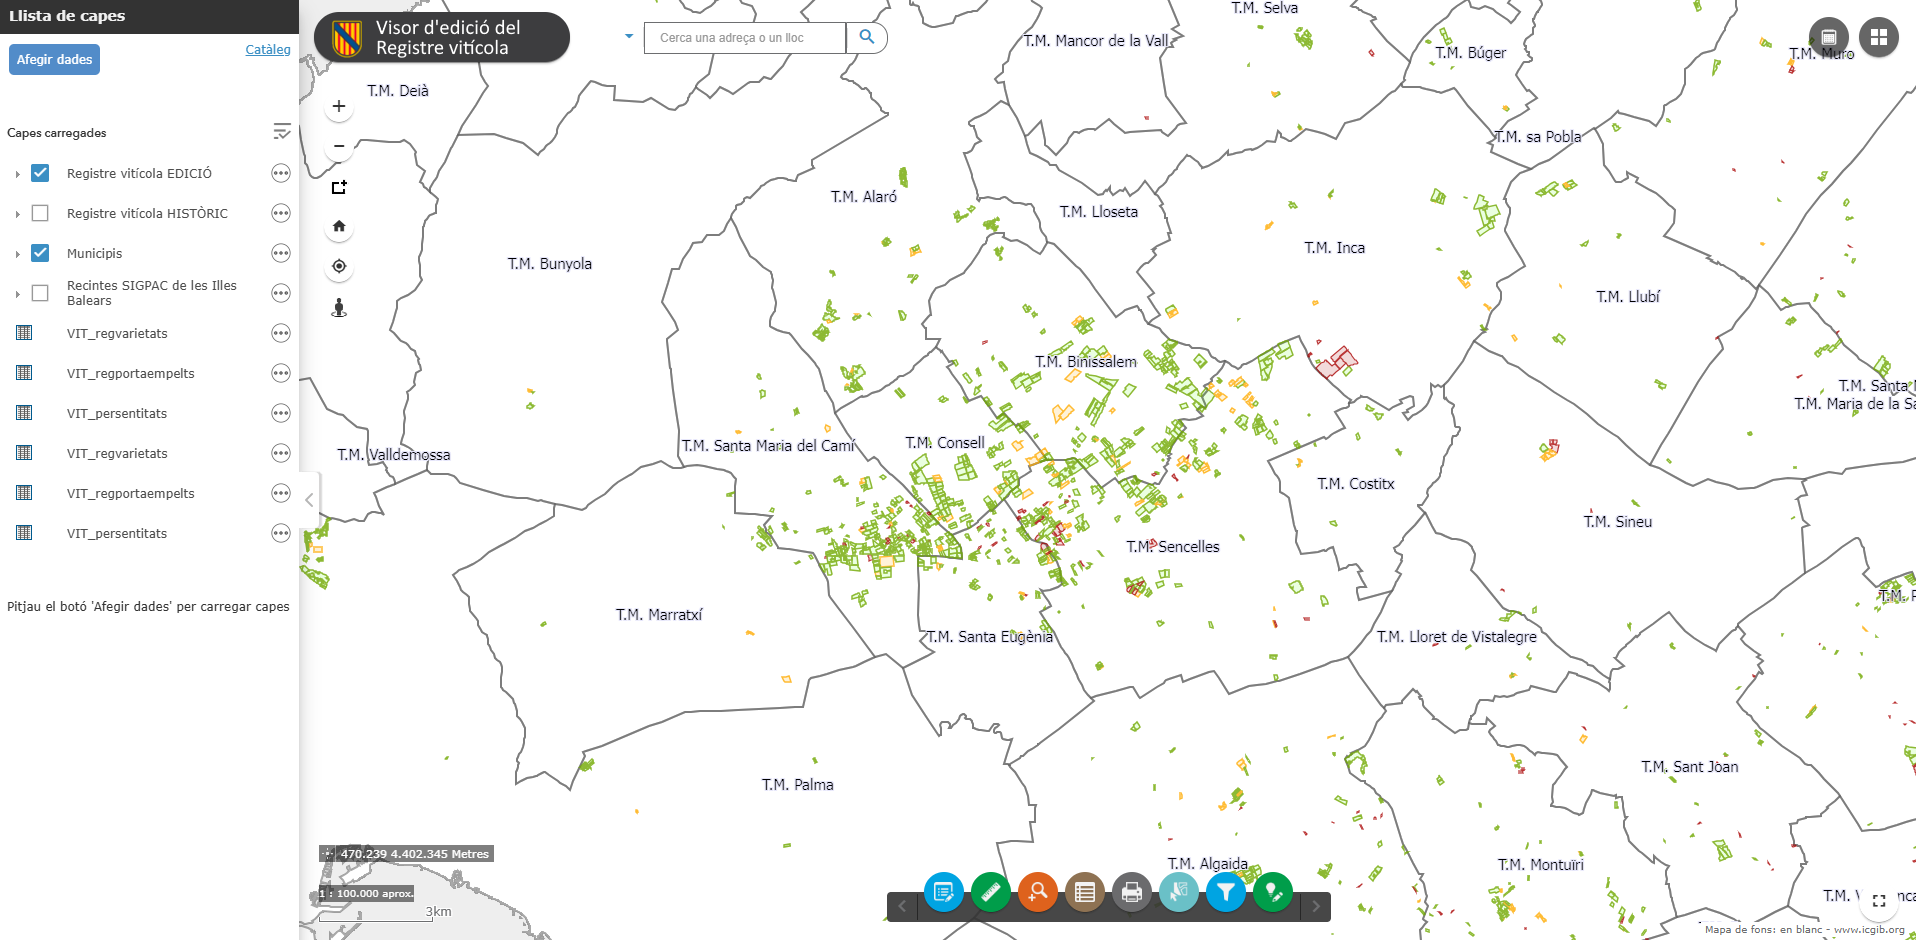Viewport: 1916px width, 940px height.
Task: Click the printer icon to print map
Action: pos(1131,891)
